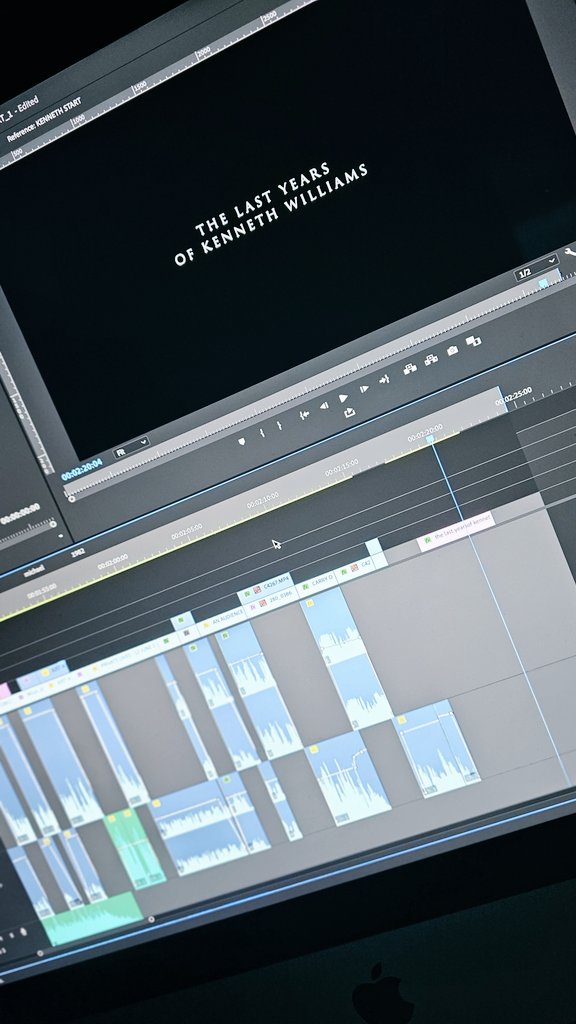Export a frame with the camera icon
This screenshot has width=576, height=1024.
pos(452,351)
